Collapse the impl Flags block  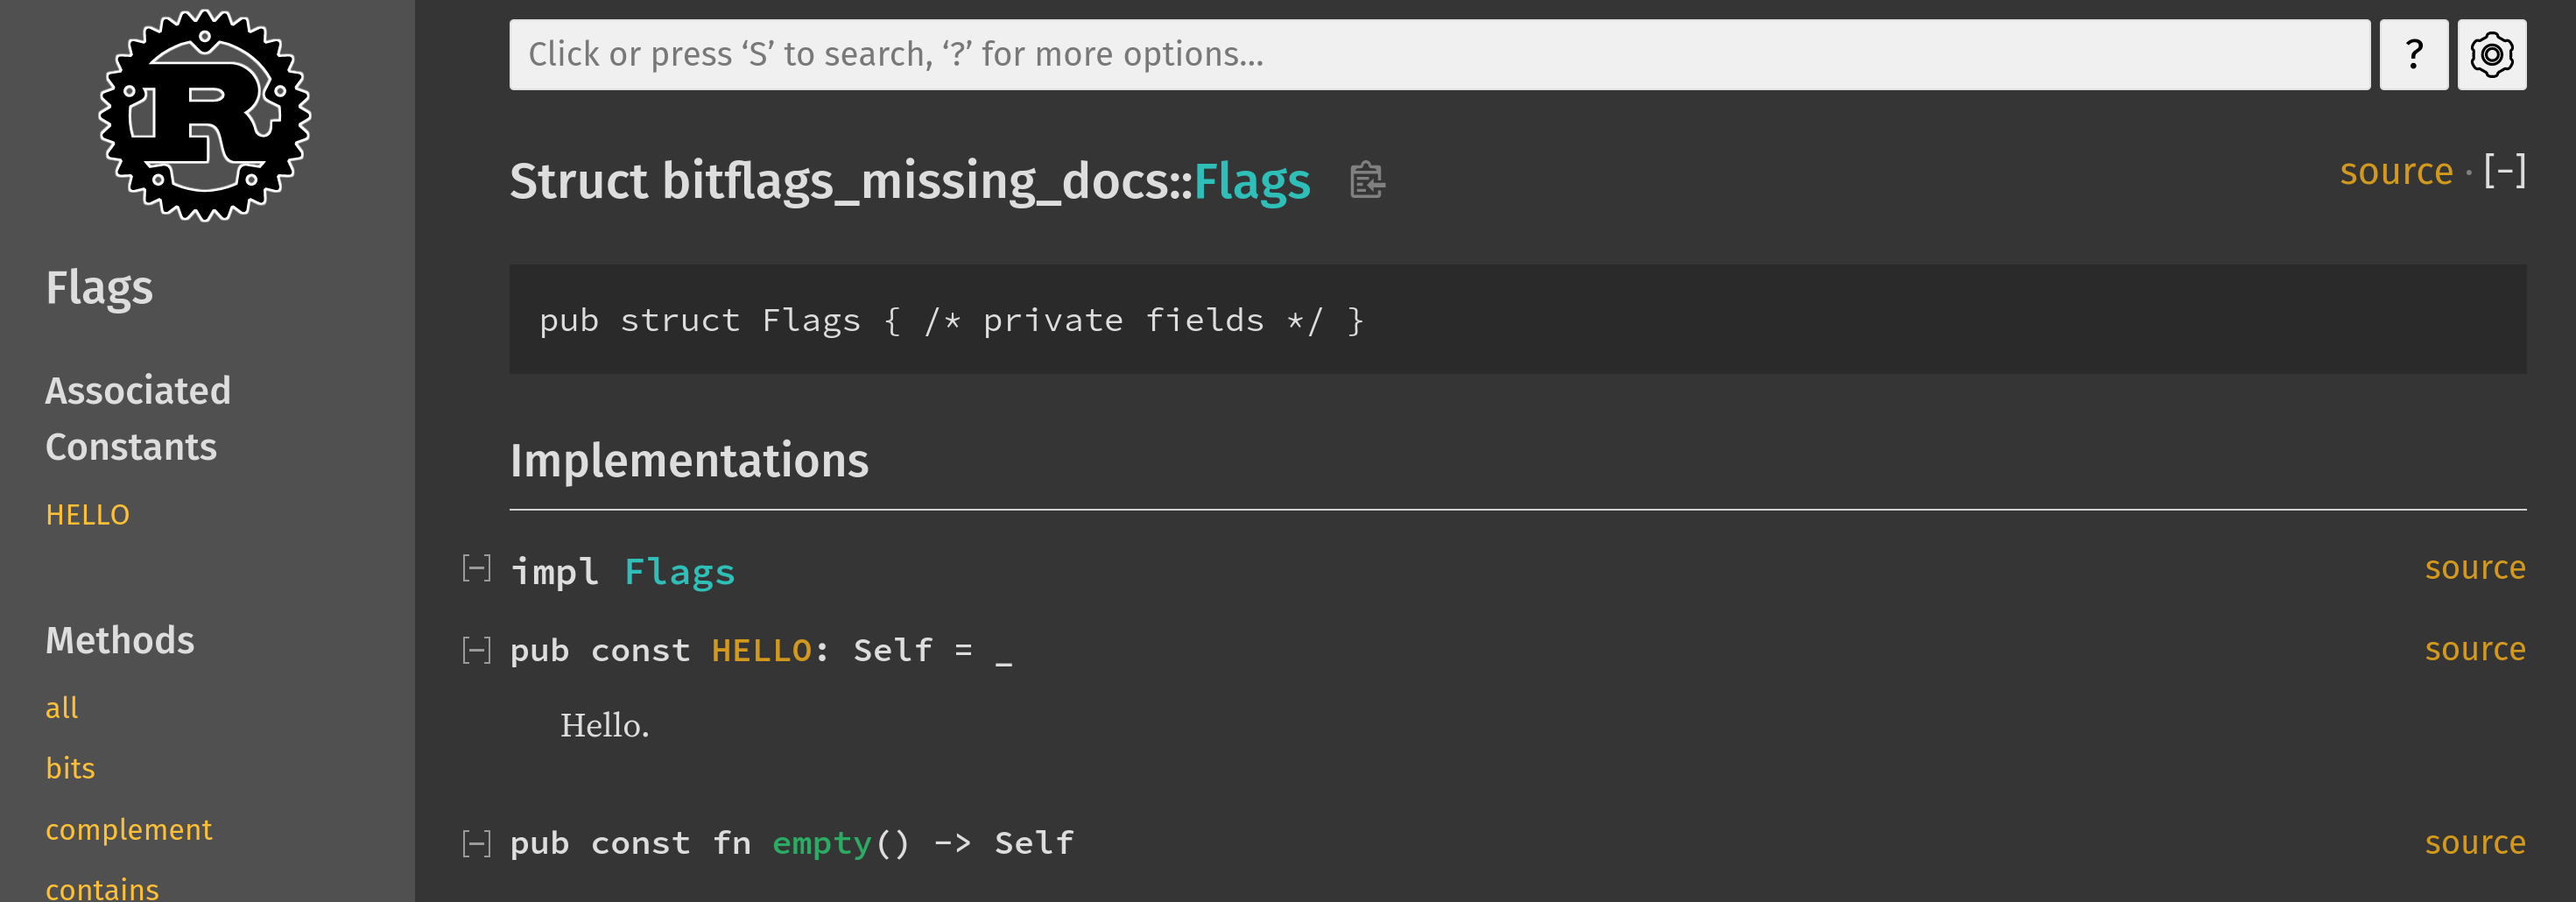pos(476,569)
